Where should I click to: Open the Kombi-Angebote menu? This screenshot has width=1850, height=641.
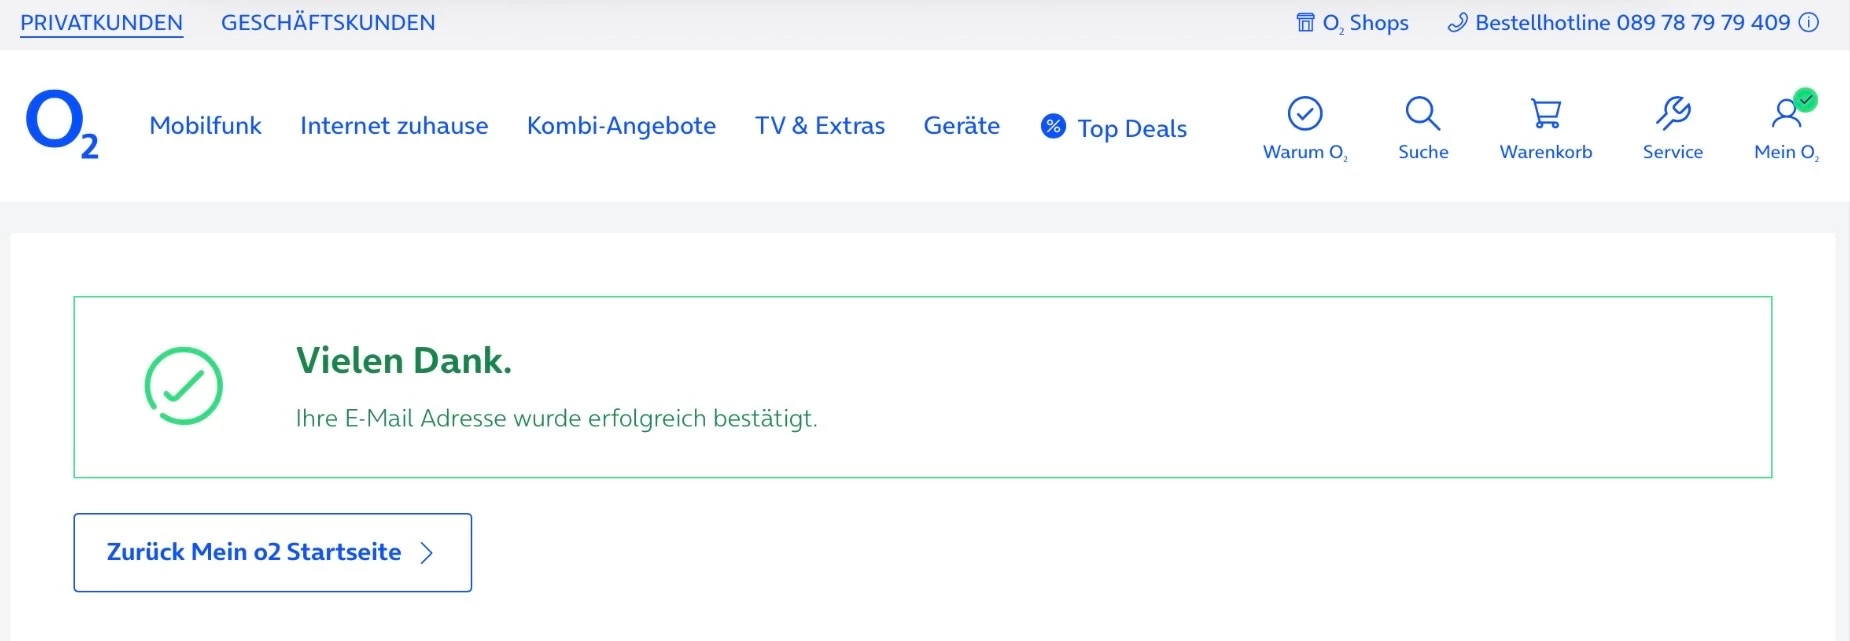click(x=621, y=126)
